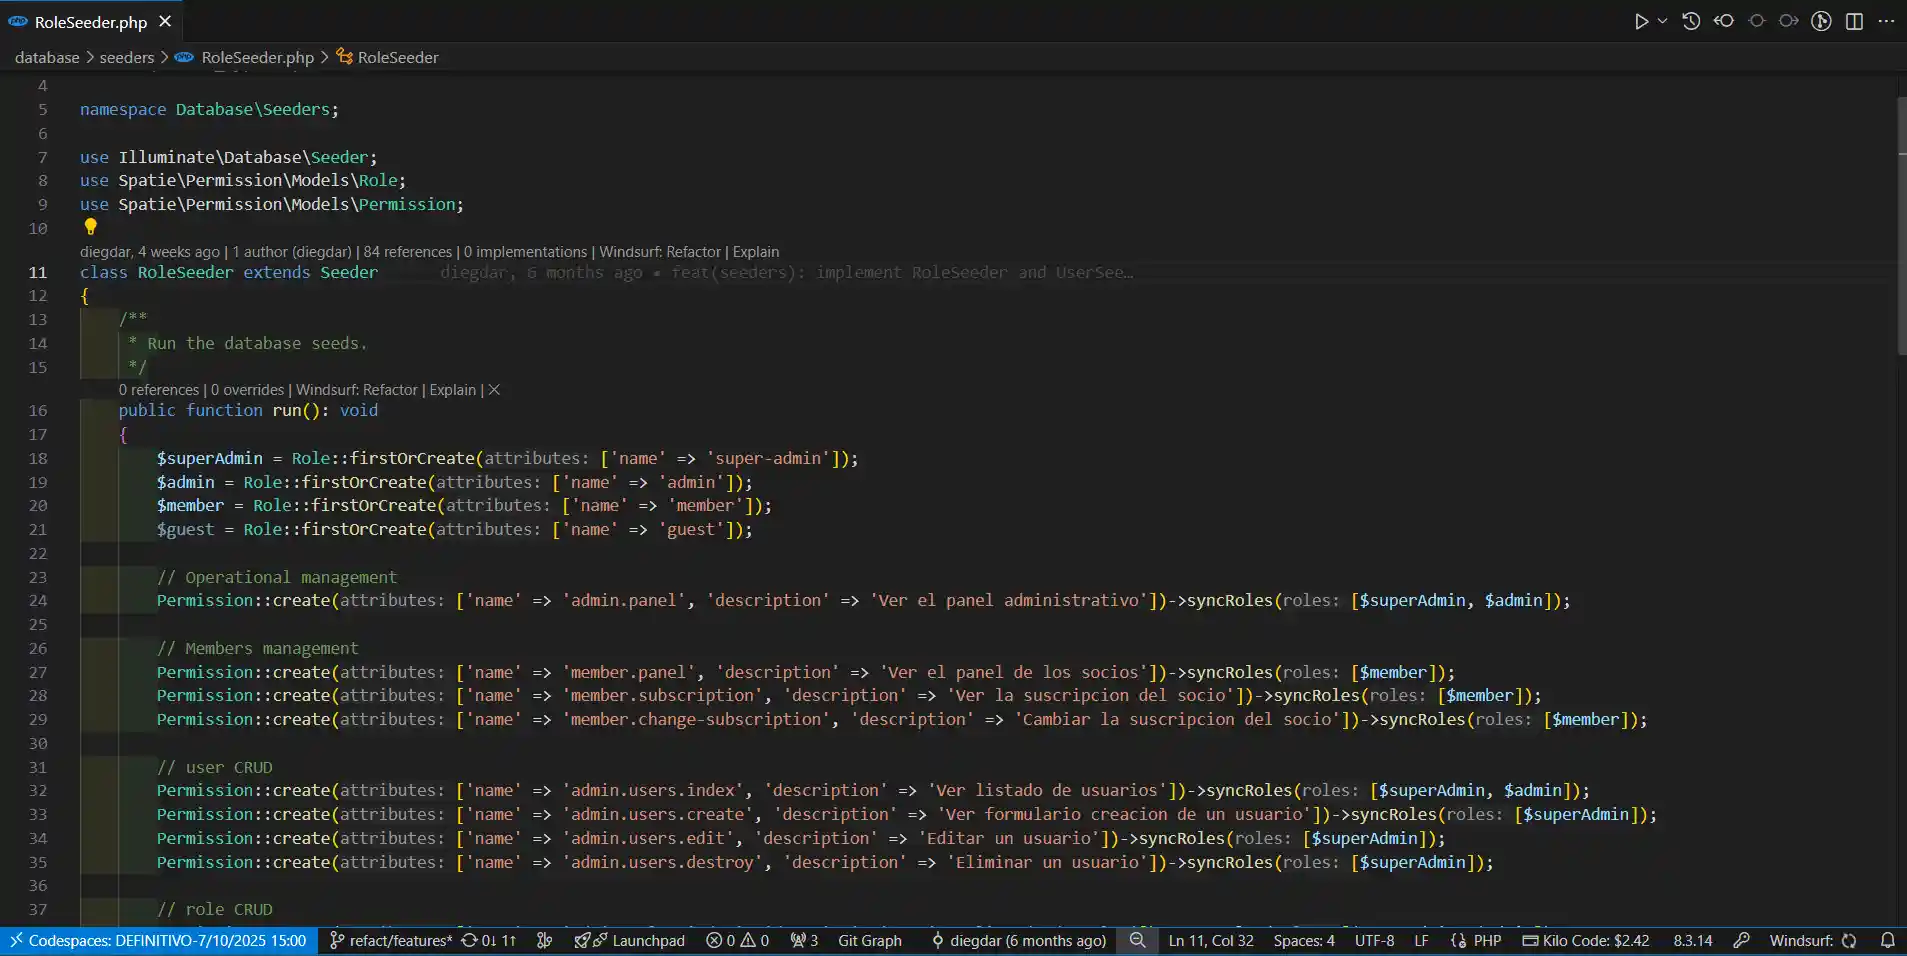Viewport: 1907px width, 956px height.
Task: Open changes with previous revision icon
Action: point(1724,21)
